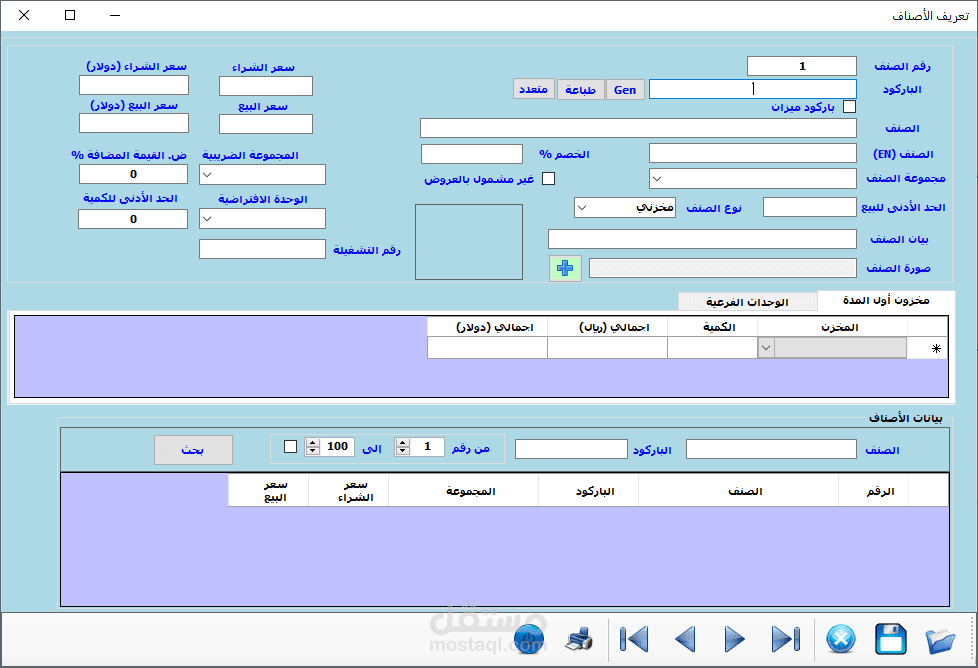
Task: Click the open folder icon in bottom toolbar
Action: coord(940,641)
